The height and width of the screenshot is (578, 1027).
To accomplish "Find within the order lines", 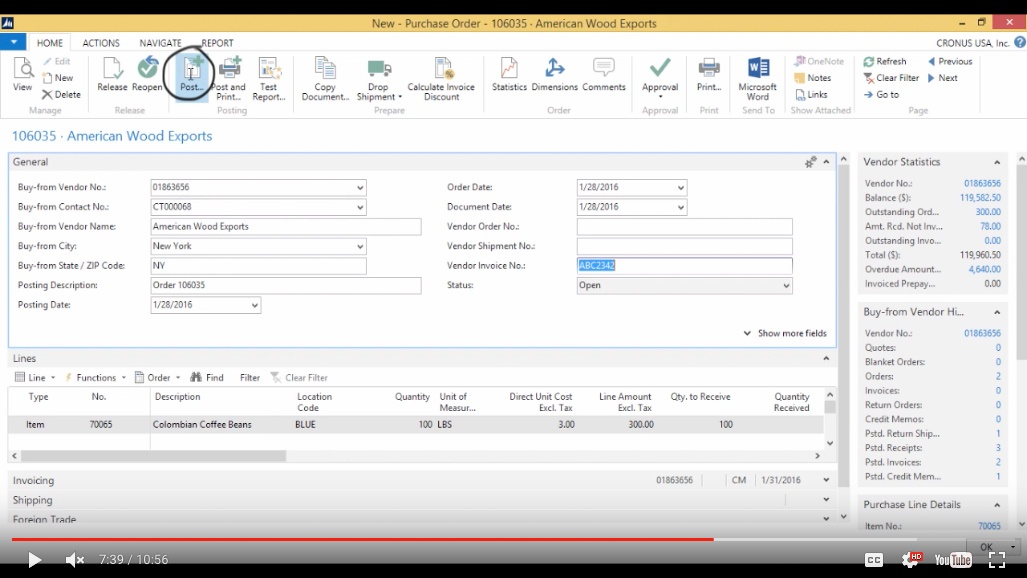I will [x=207, y=377].
